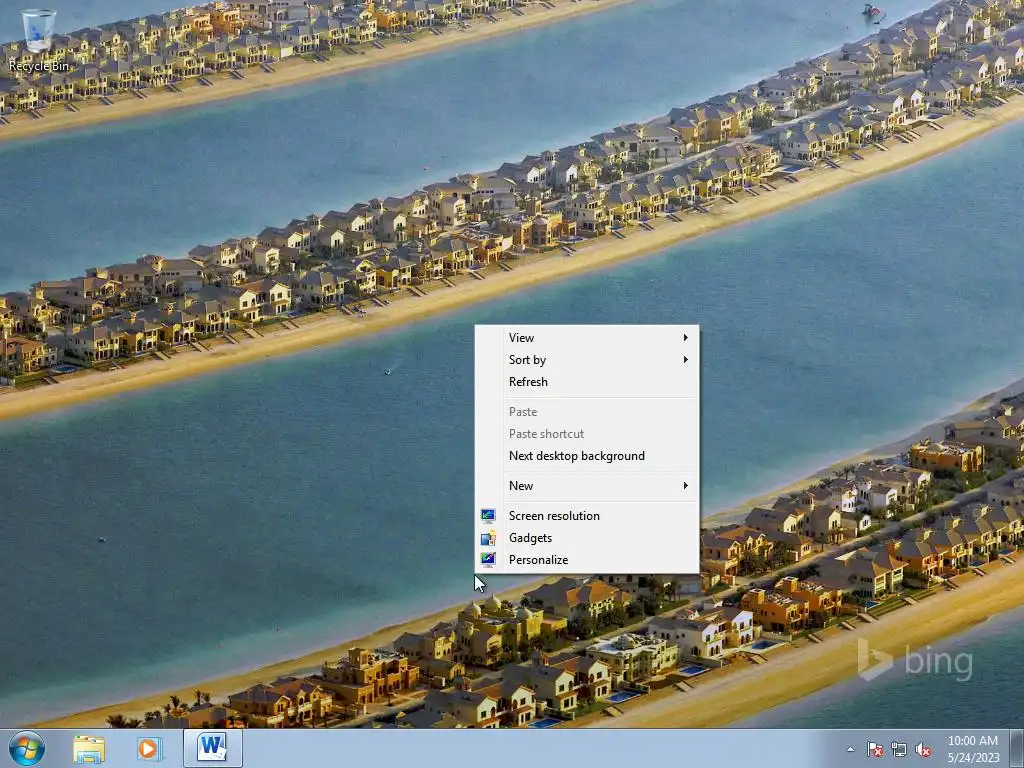Launch Windows Media Player from the taskbar
This screenshot has height=768, width=1024.
click(149, 748)
